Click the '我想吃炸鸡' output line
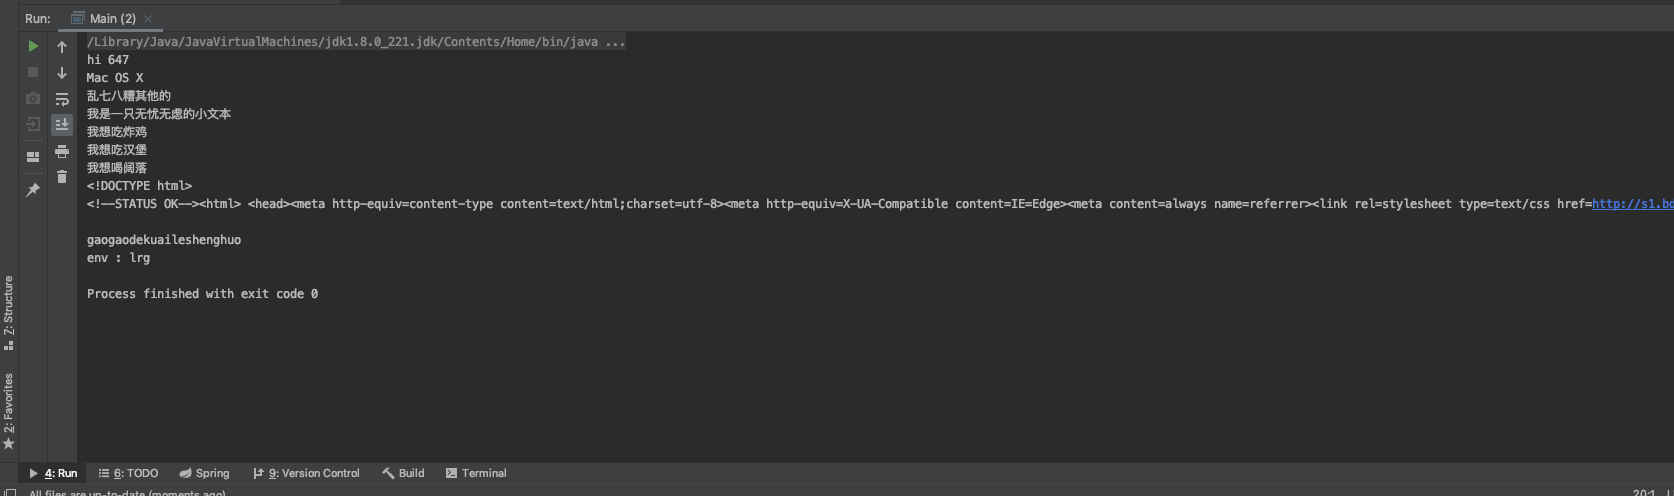1674x496 pixels. (x=117, y=132)
